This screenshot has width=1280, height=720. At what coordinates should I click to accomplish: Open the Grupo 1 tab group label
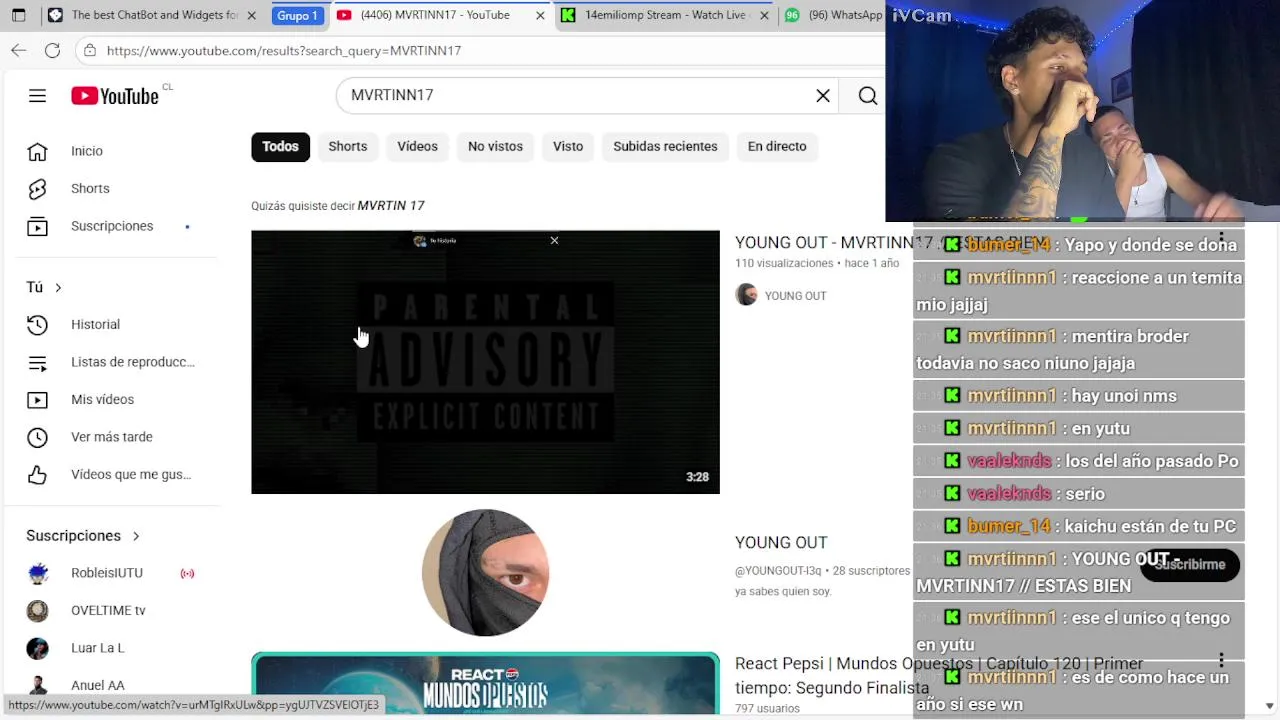pos(297,15)
